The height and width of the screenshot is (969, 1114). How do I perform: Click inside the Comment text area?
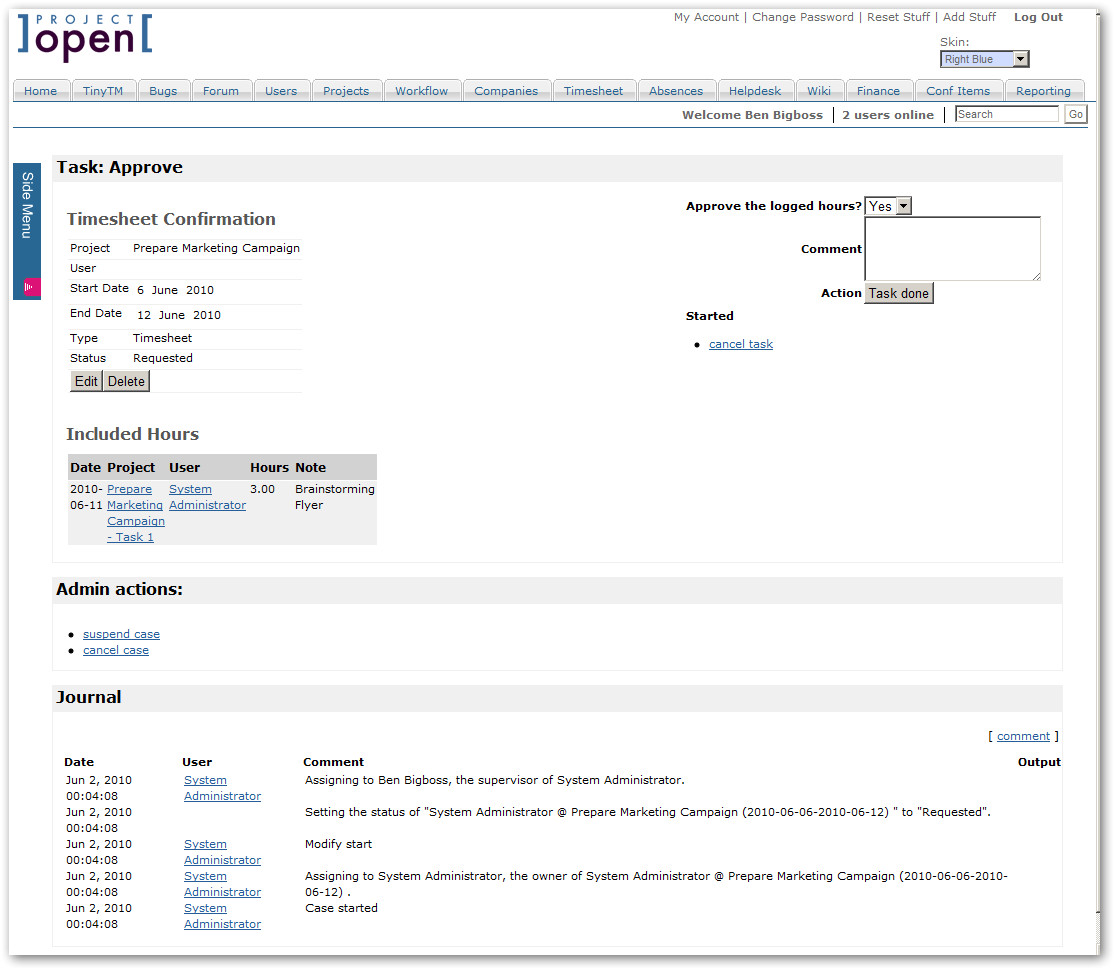[952, 249]
